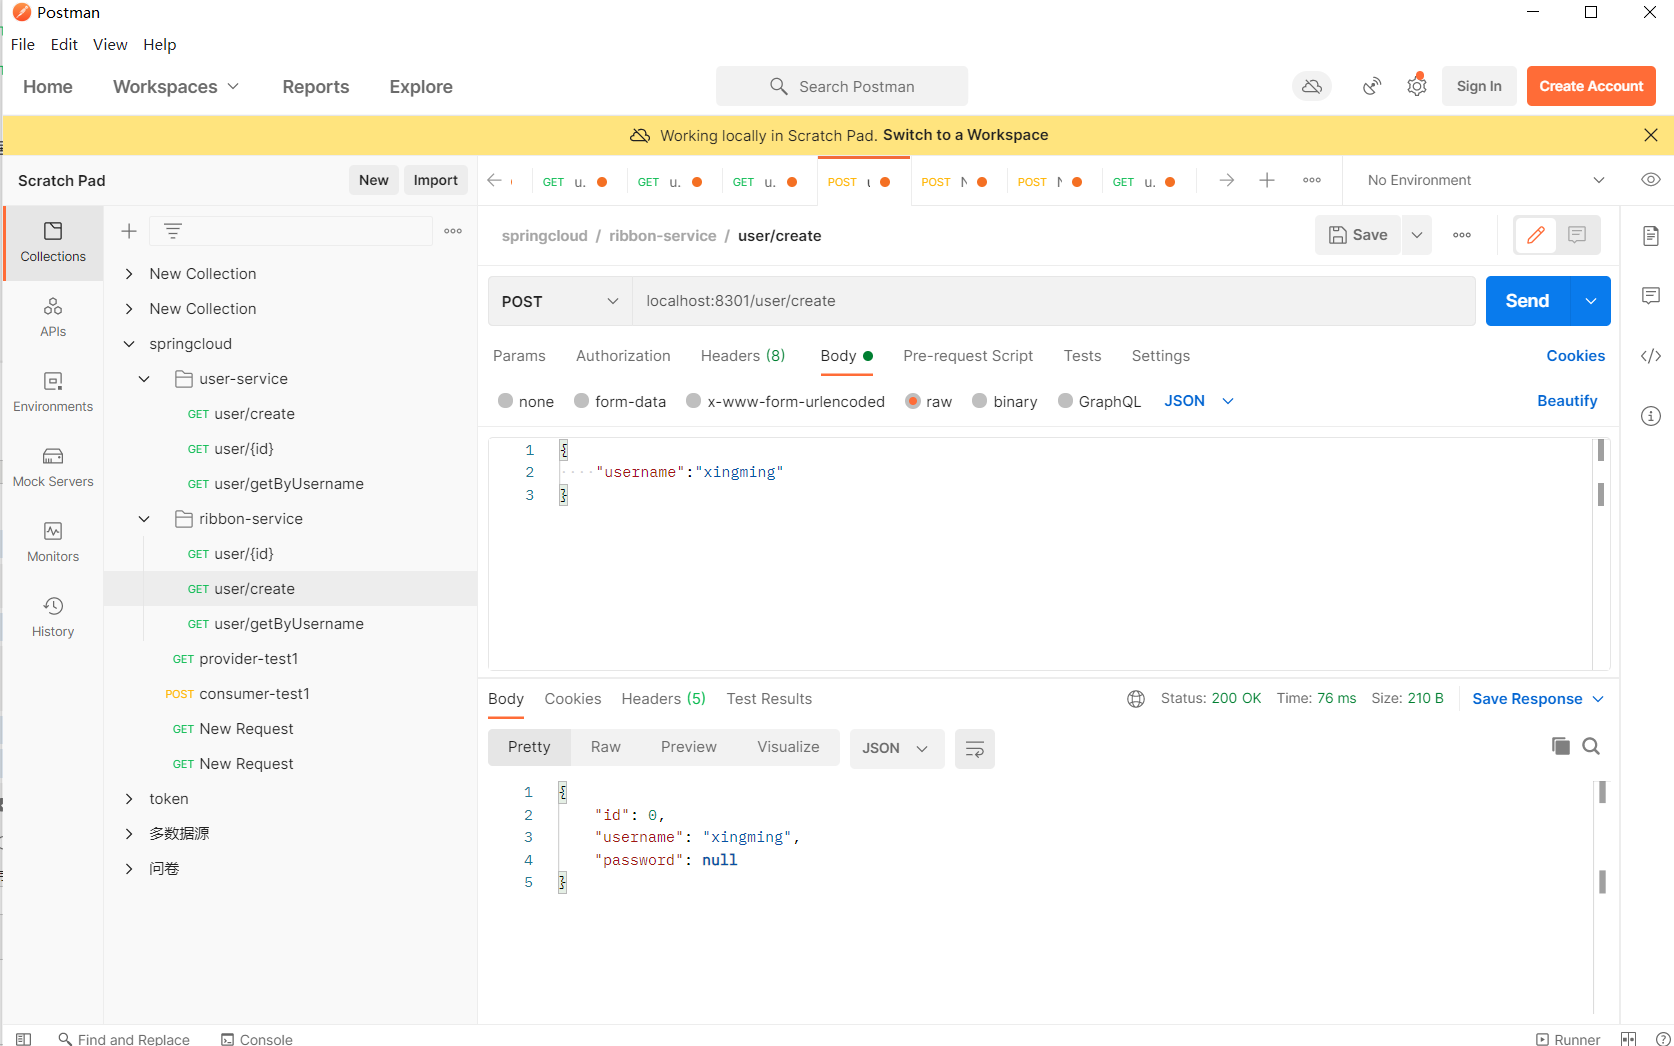Click the Beautify link

point(1567,401)
